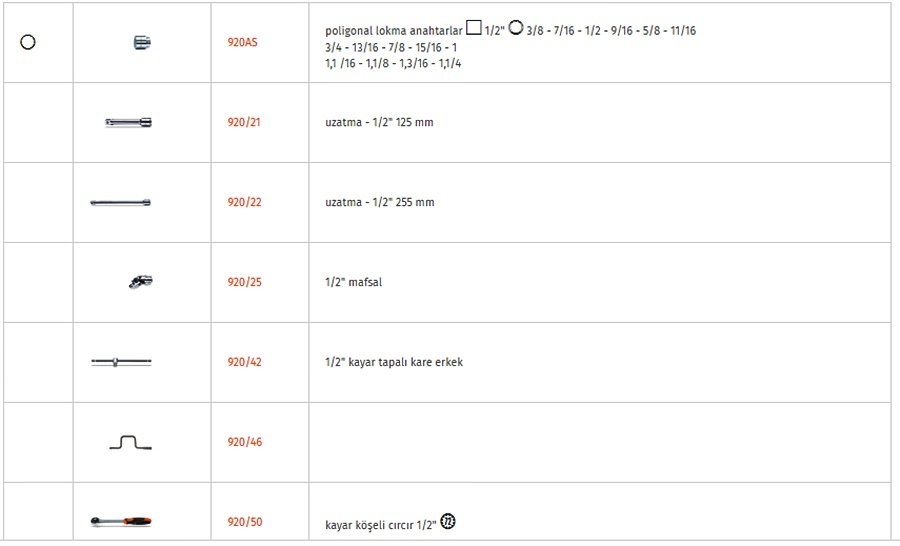Click the '1/2" mafsal' description text
900x546 pixels.
point(354,282)
